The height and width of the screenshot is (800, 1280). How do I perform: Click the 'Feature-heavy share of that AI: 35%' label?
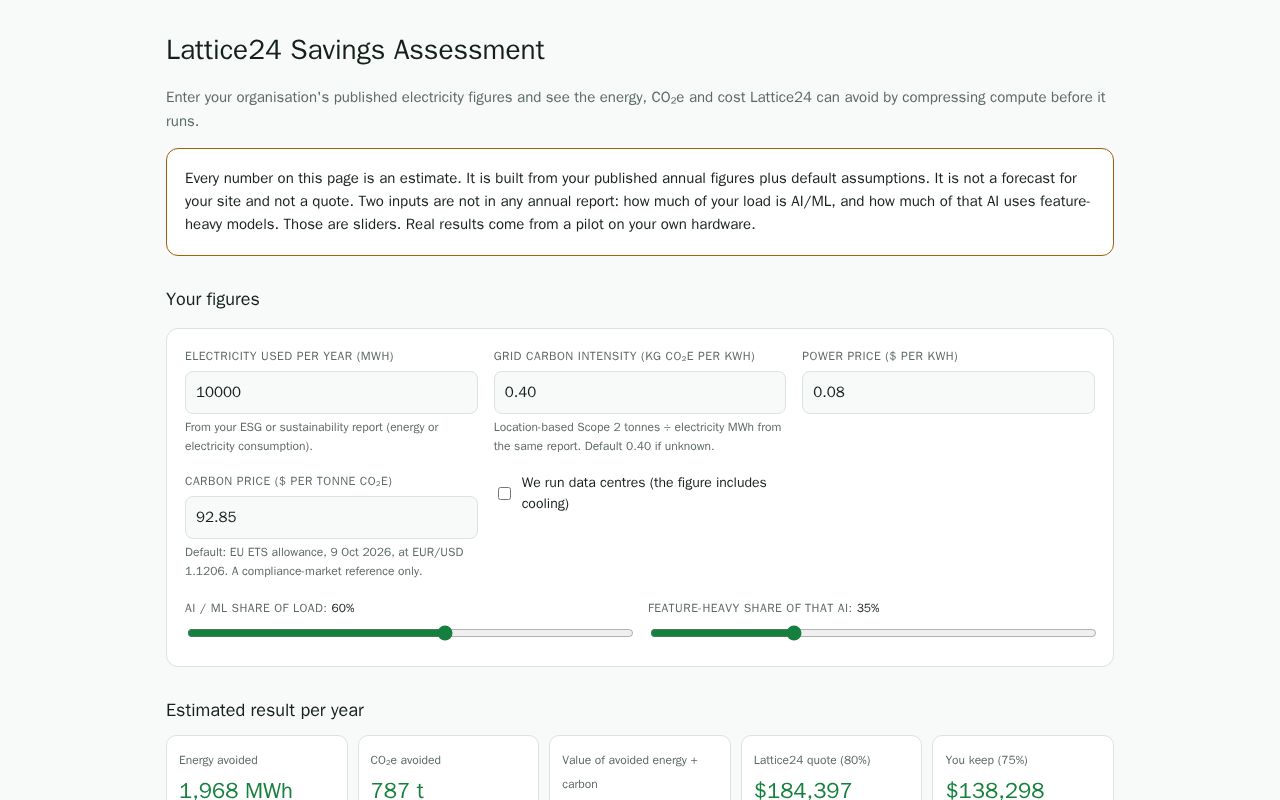point(764,608)
